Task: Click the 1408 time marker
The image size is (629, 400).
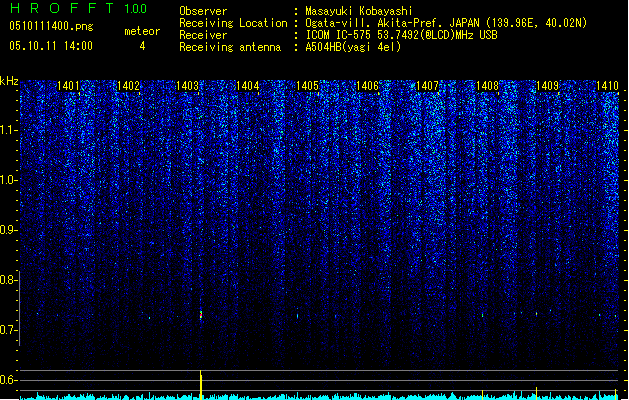Action: pos(487,86)
